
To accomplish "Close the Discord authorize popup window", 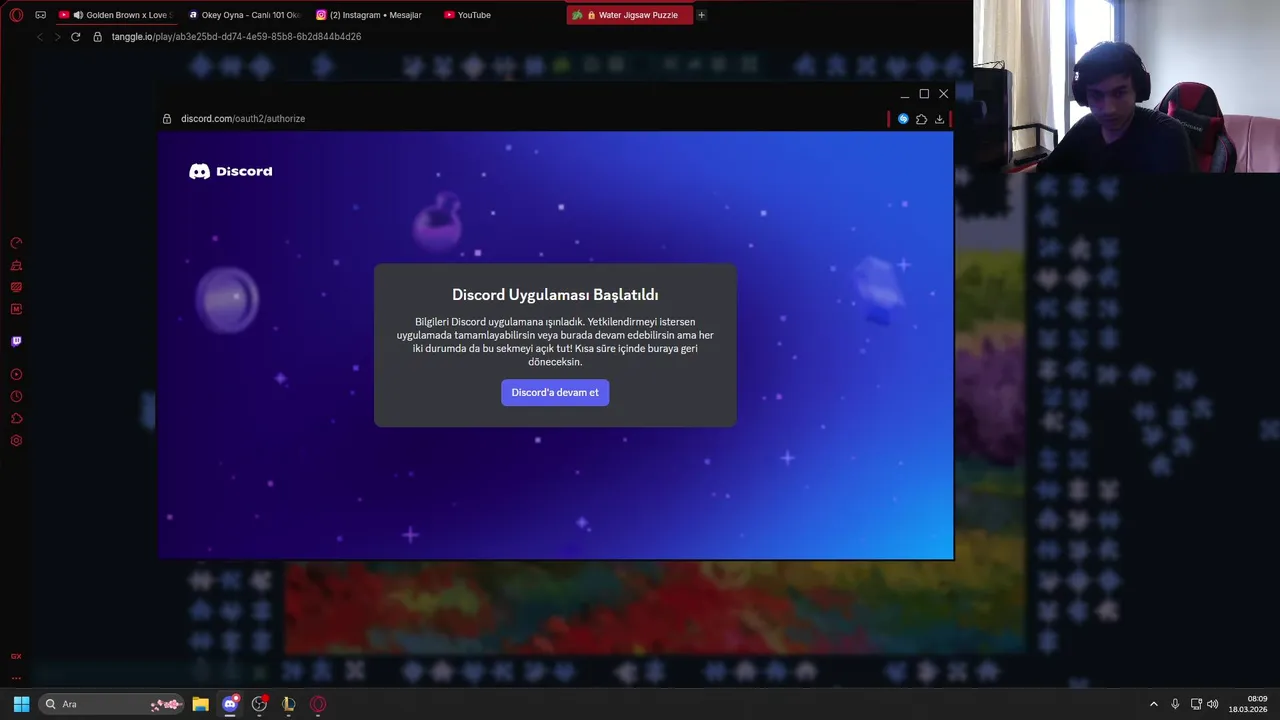I will (943, 94).
